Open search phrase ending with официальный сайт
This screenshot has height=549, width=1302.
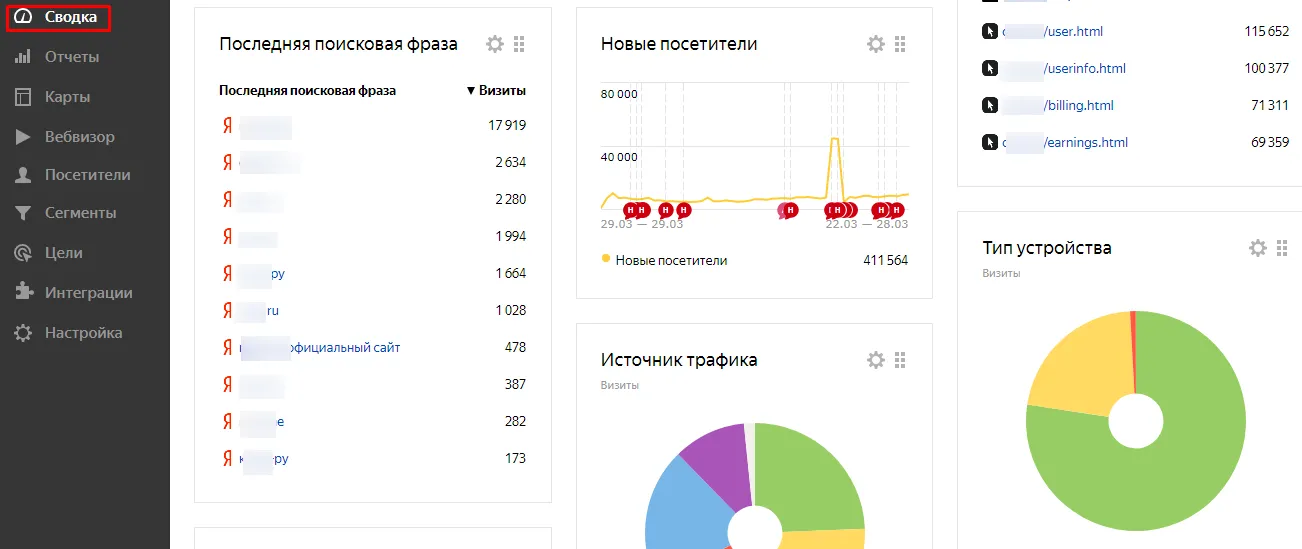[x=320, y=347]
